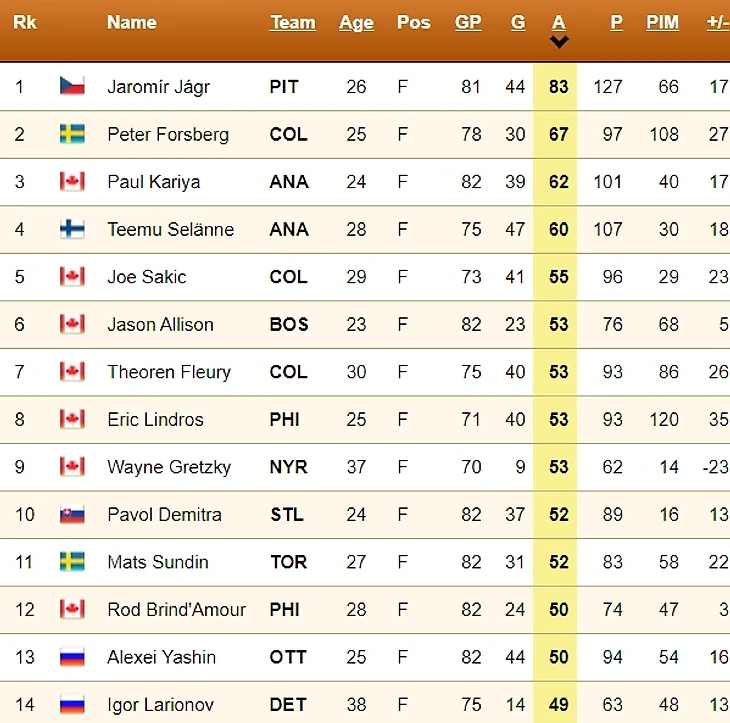The height and width of the screenshot is (723, 730).
Task: Sort by G goals column header
Action: [x=518, y=22]
